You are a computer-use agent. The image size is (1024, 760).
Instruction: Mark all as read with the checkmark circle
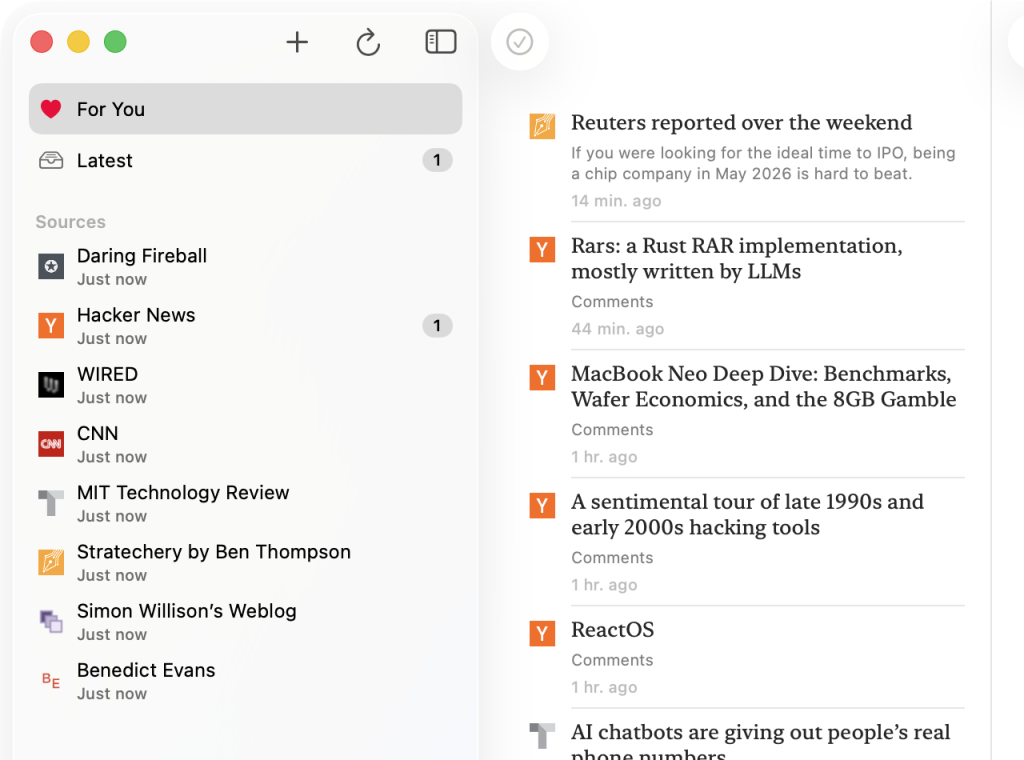[x=520, y=42]
